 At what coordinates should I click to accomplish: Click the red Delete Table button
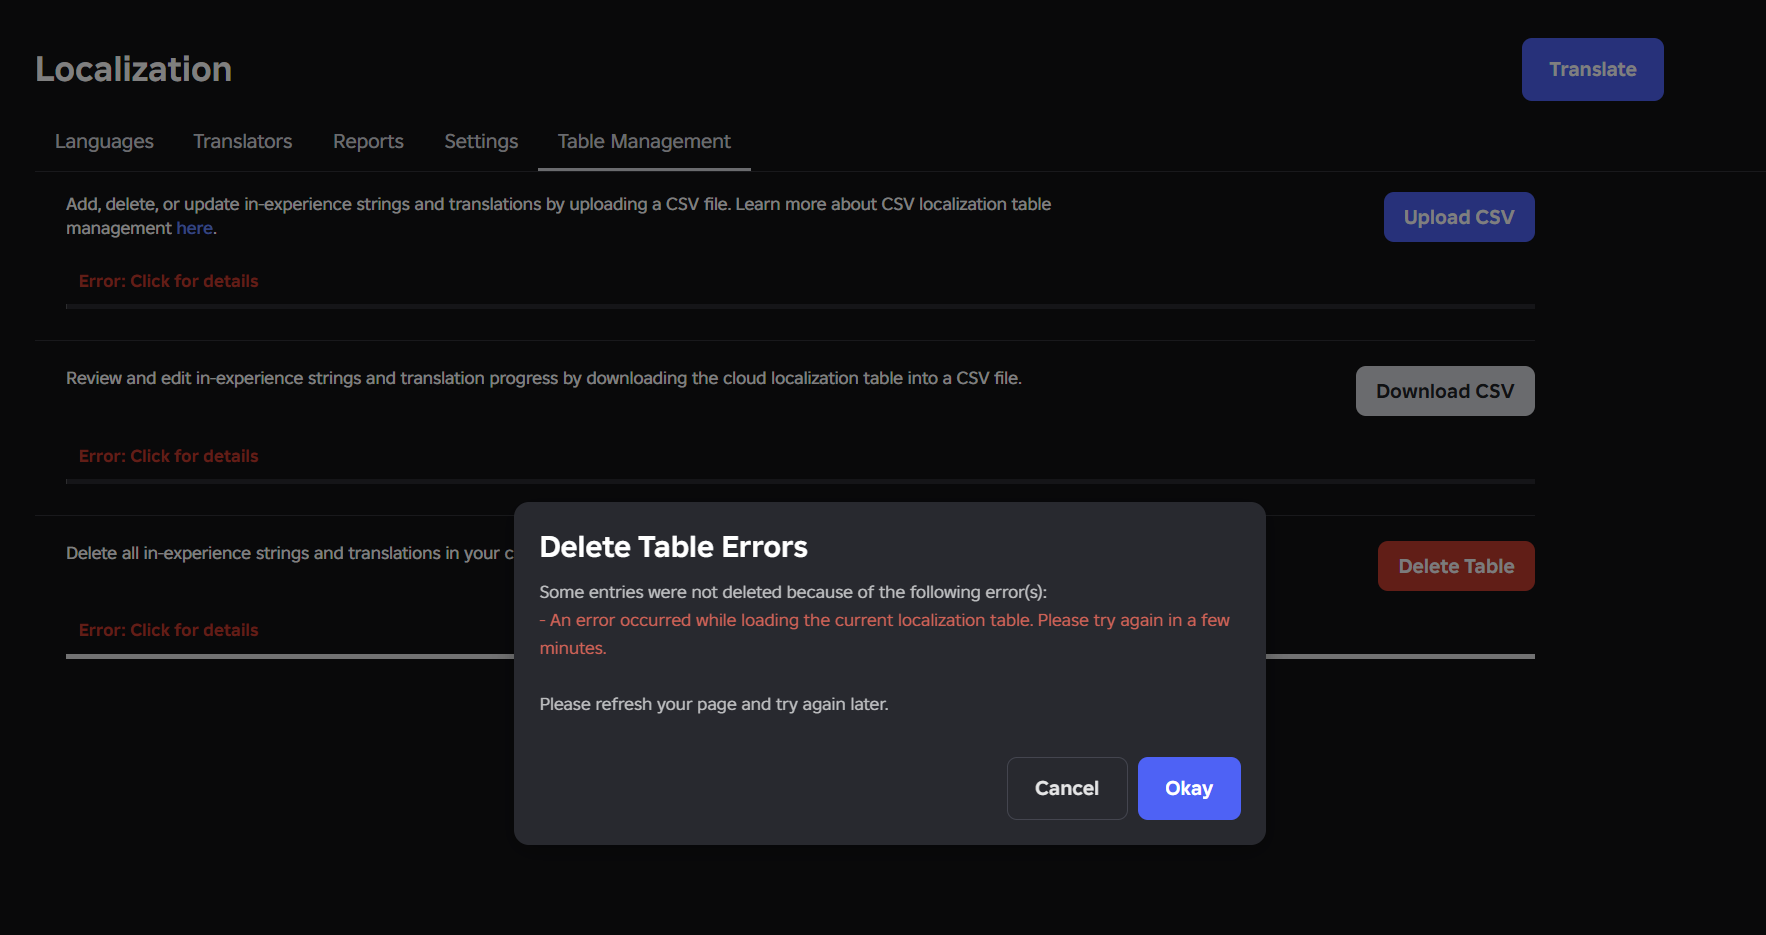[x=1456, y=566]
